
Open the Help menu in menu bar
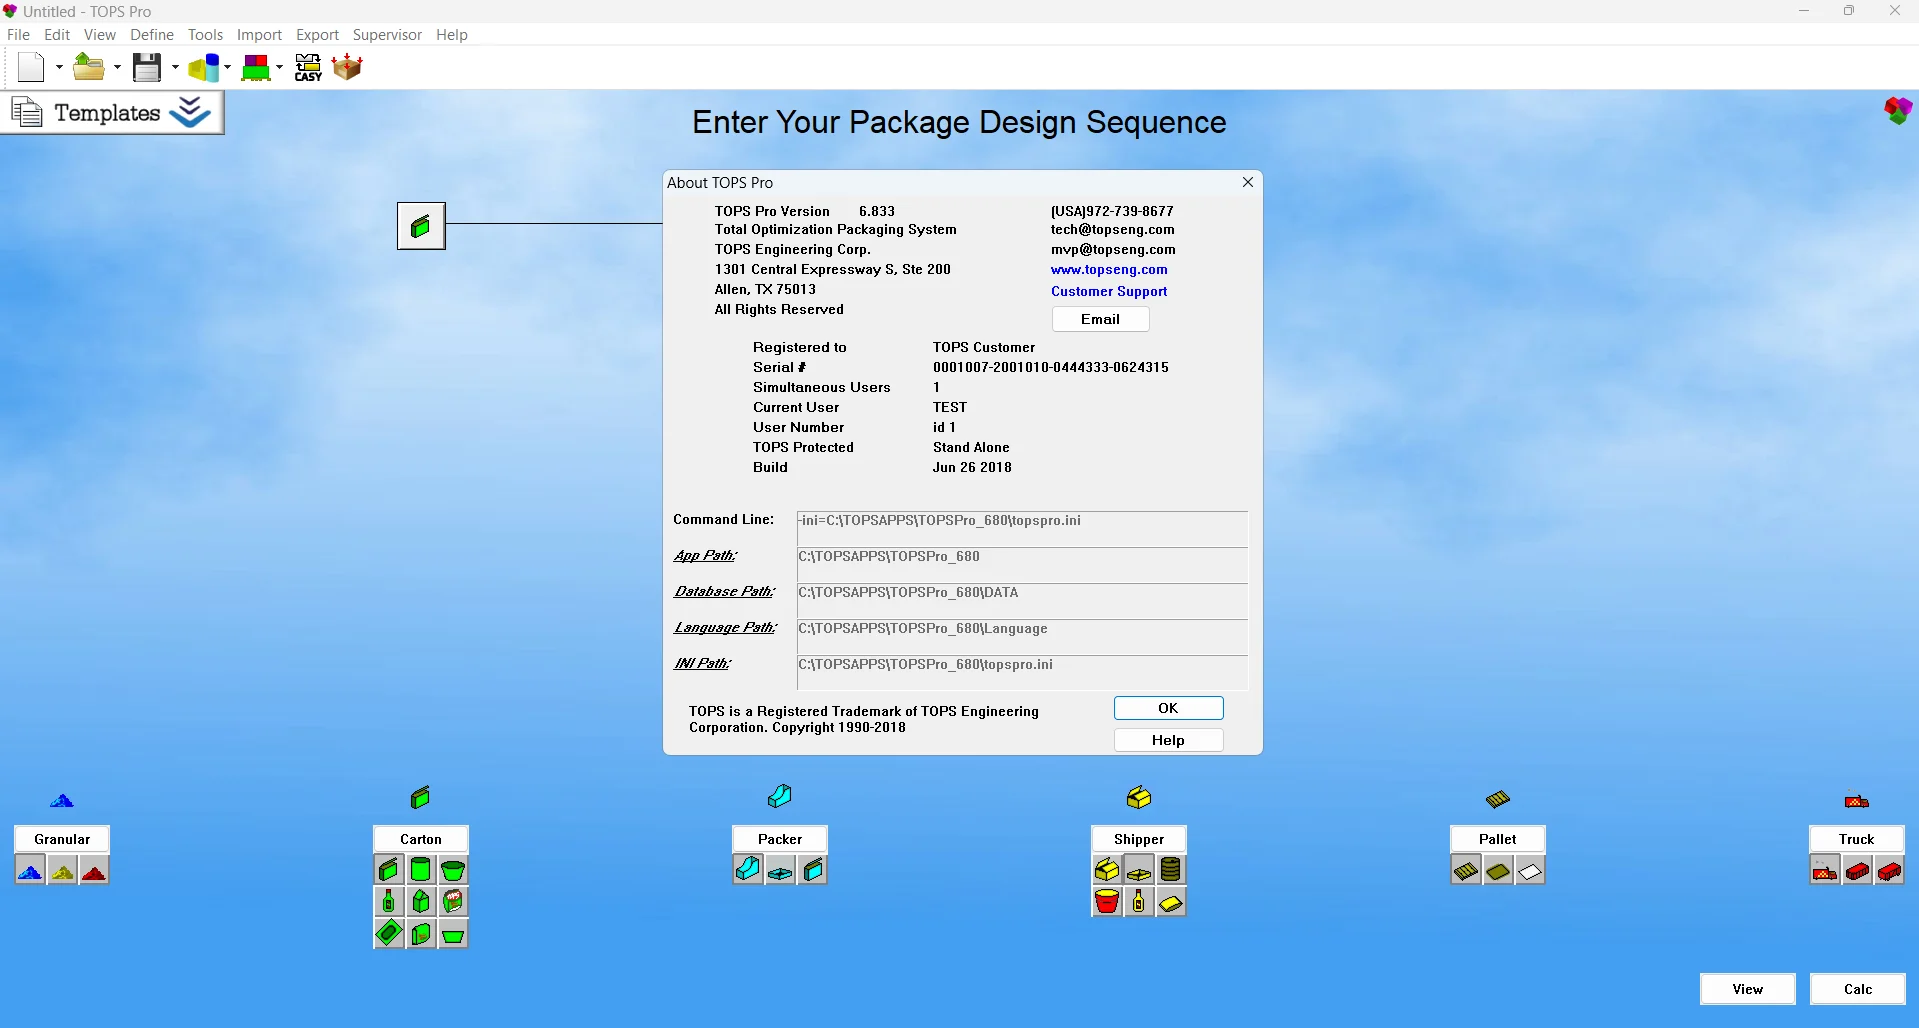tap(452, 34)
